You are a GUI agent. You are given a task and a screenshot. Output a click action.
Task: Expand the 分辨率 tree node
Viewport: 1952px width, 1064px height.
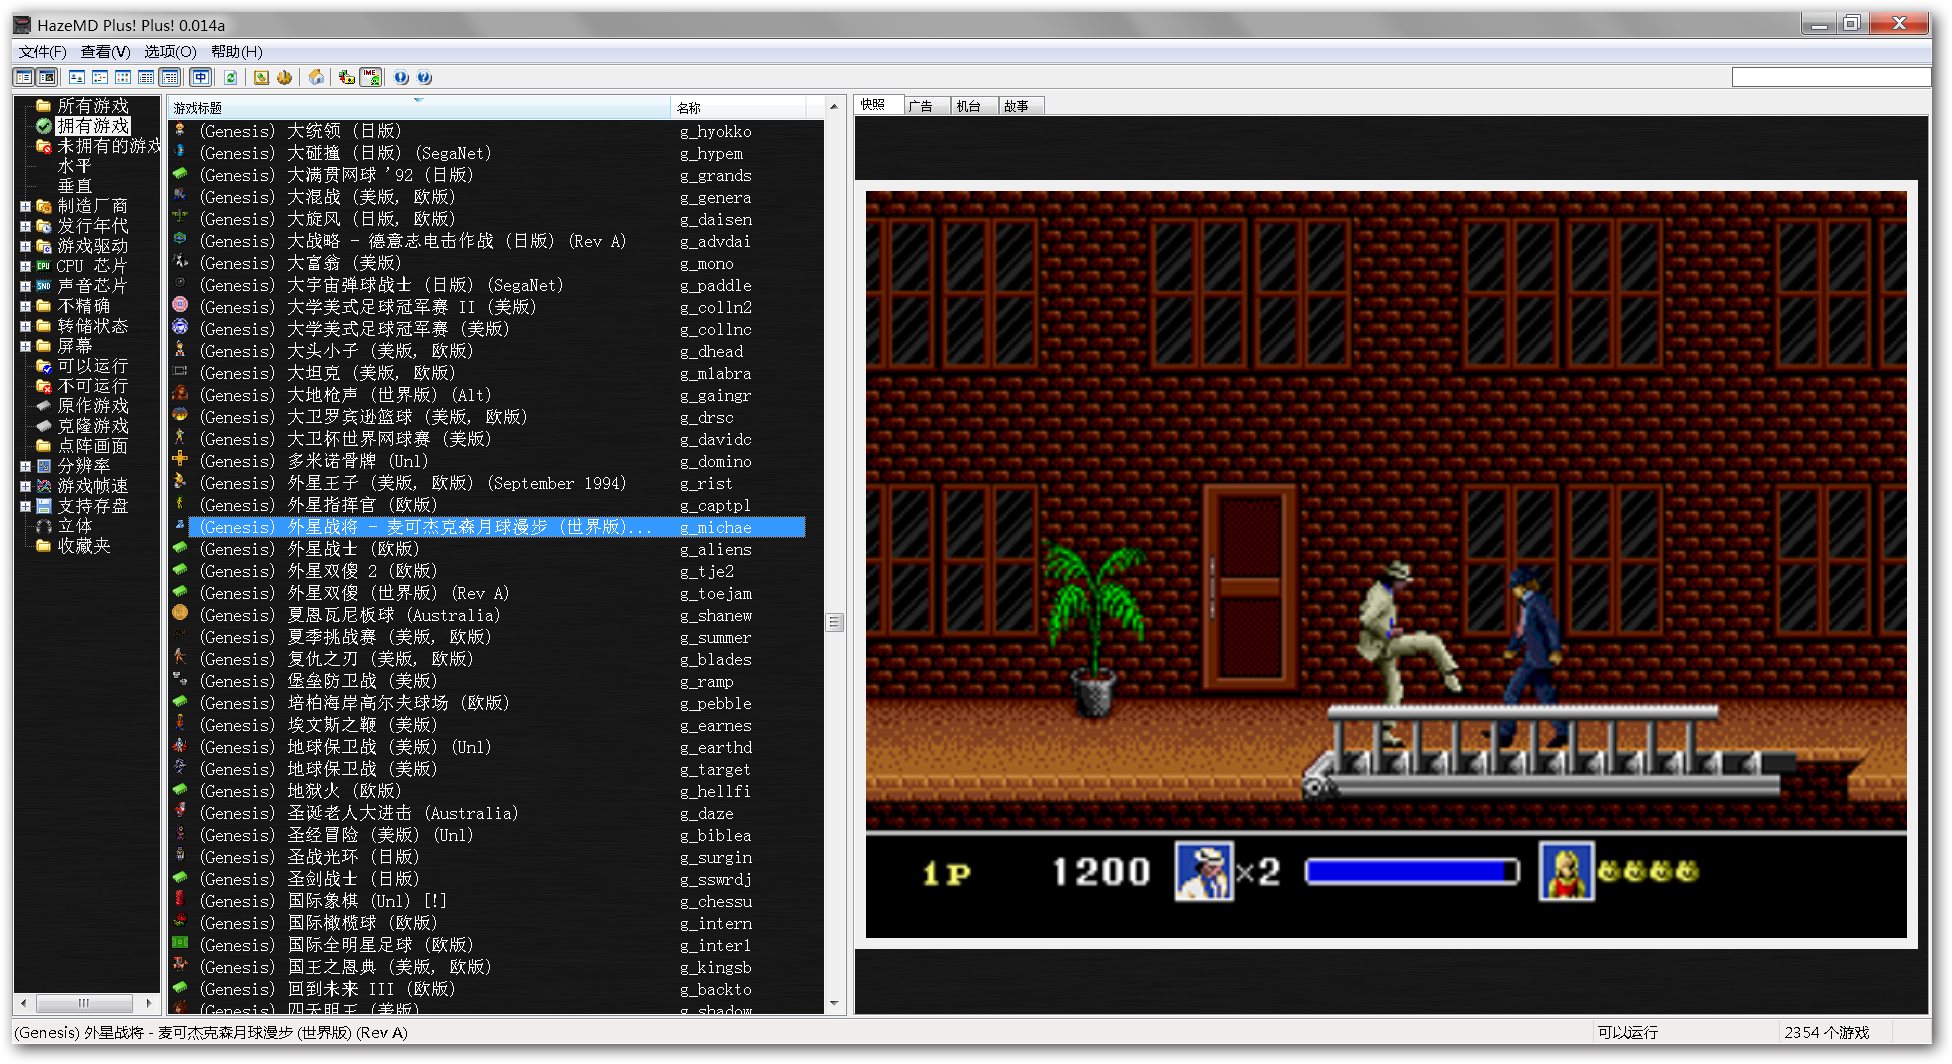(25, 467)
